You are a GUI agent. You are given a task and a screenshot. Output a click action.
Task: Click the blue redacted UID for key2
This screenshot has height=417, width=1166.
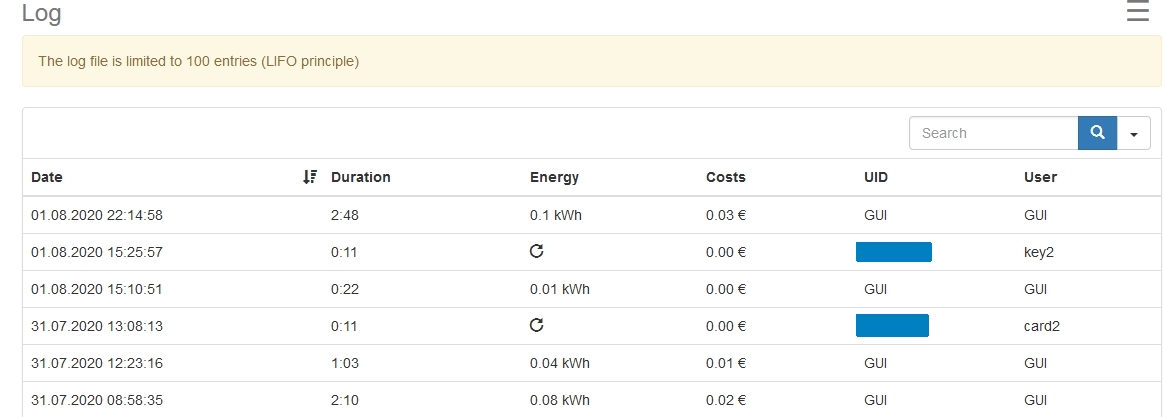tap(894, 252)
